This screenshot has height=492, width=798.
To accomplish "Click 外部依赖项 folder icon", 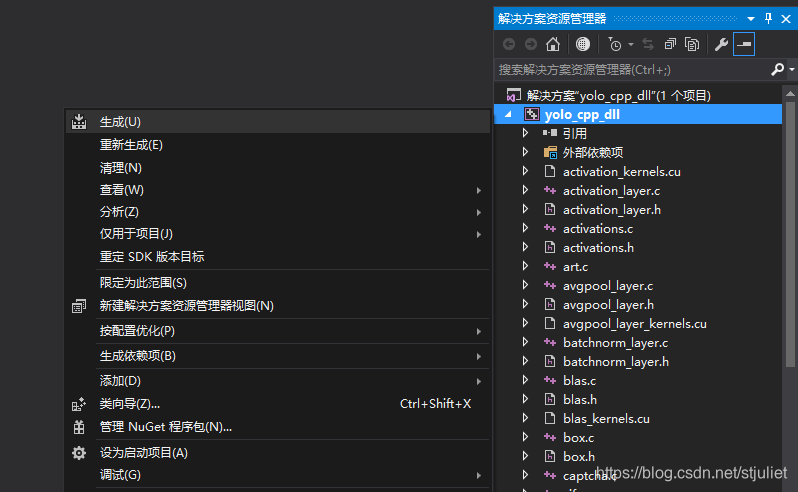I will [550, 152].
